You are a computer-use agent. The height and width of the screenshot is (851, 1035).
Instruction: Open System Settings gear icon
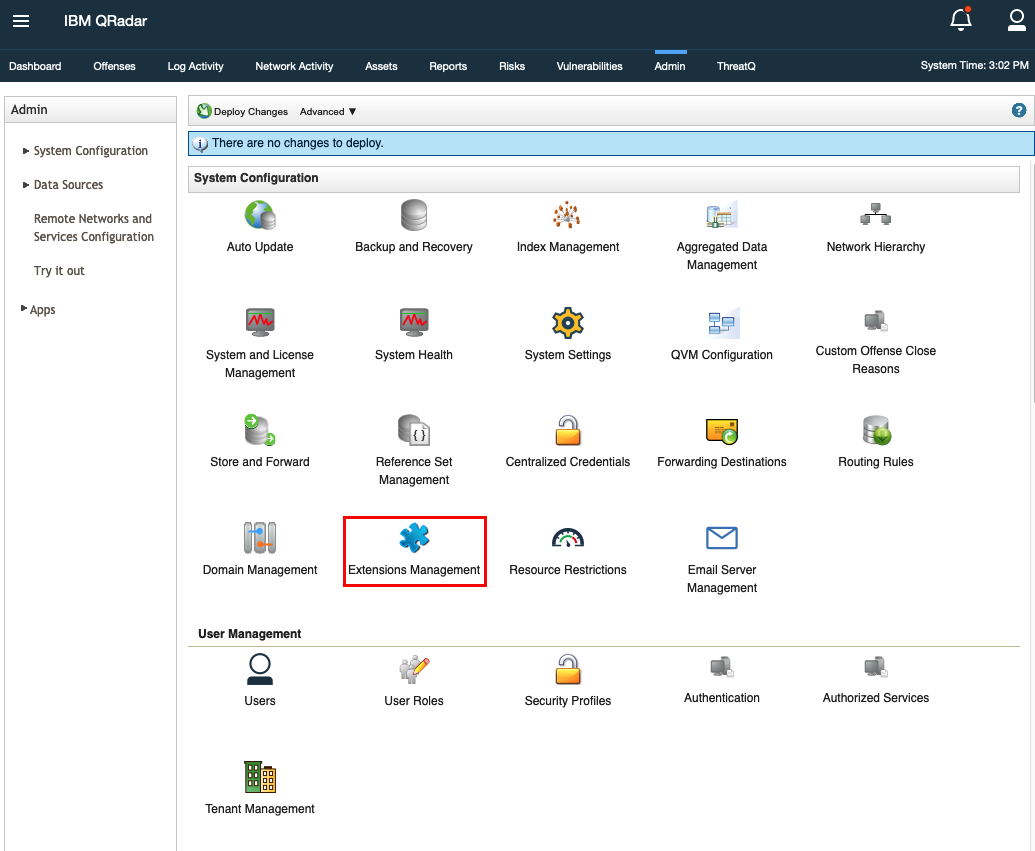pos(568,323)
